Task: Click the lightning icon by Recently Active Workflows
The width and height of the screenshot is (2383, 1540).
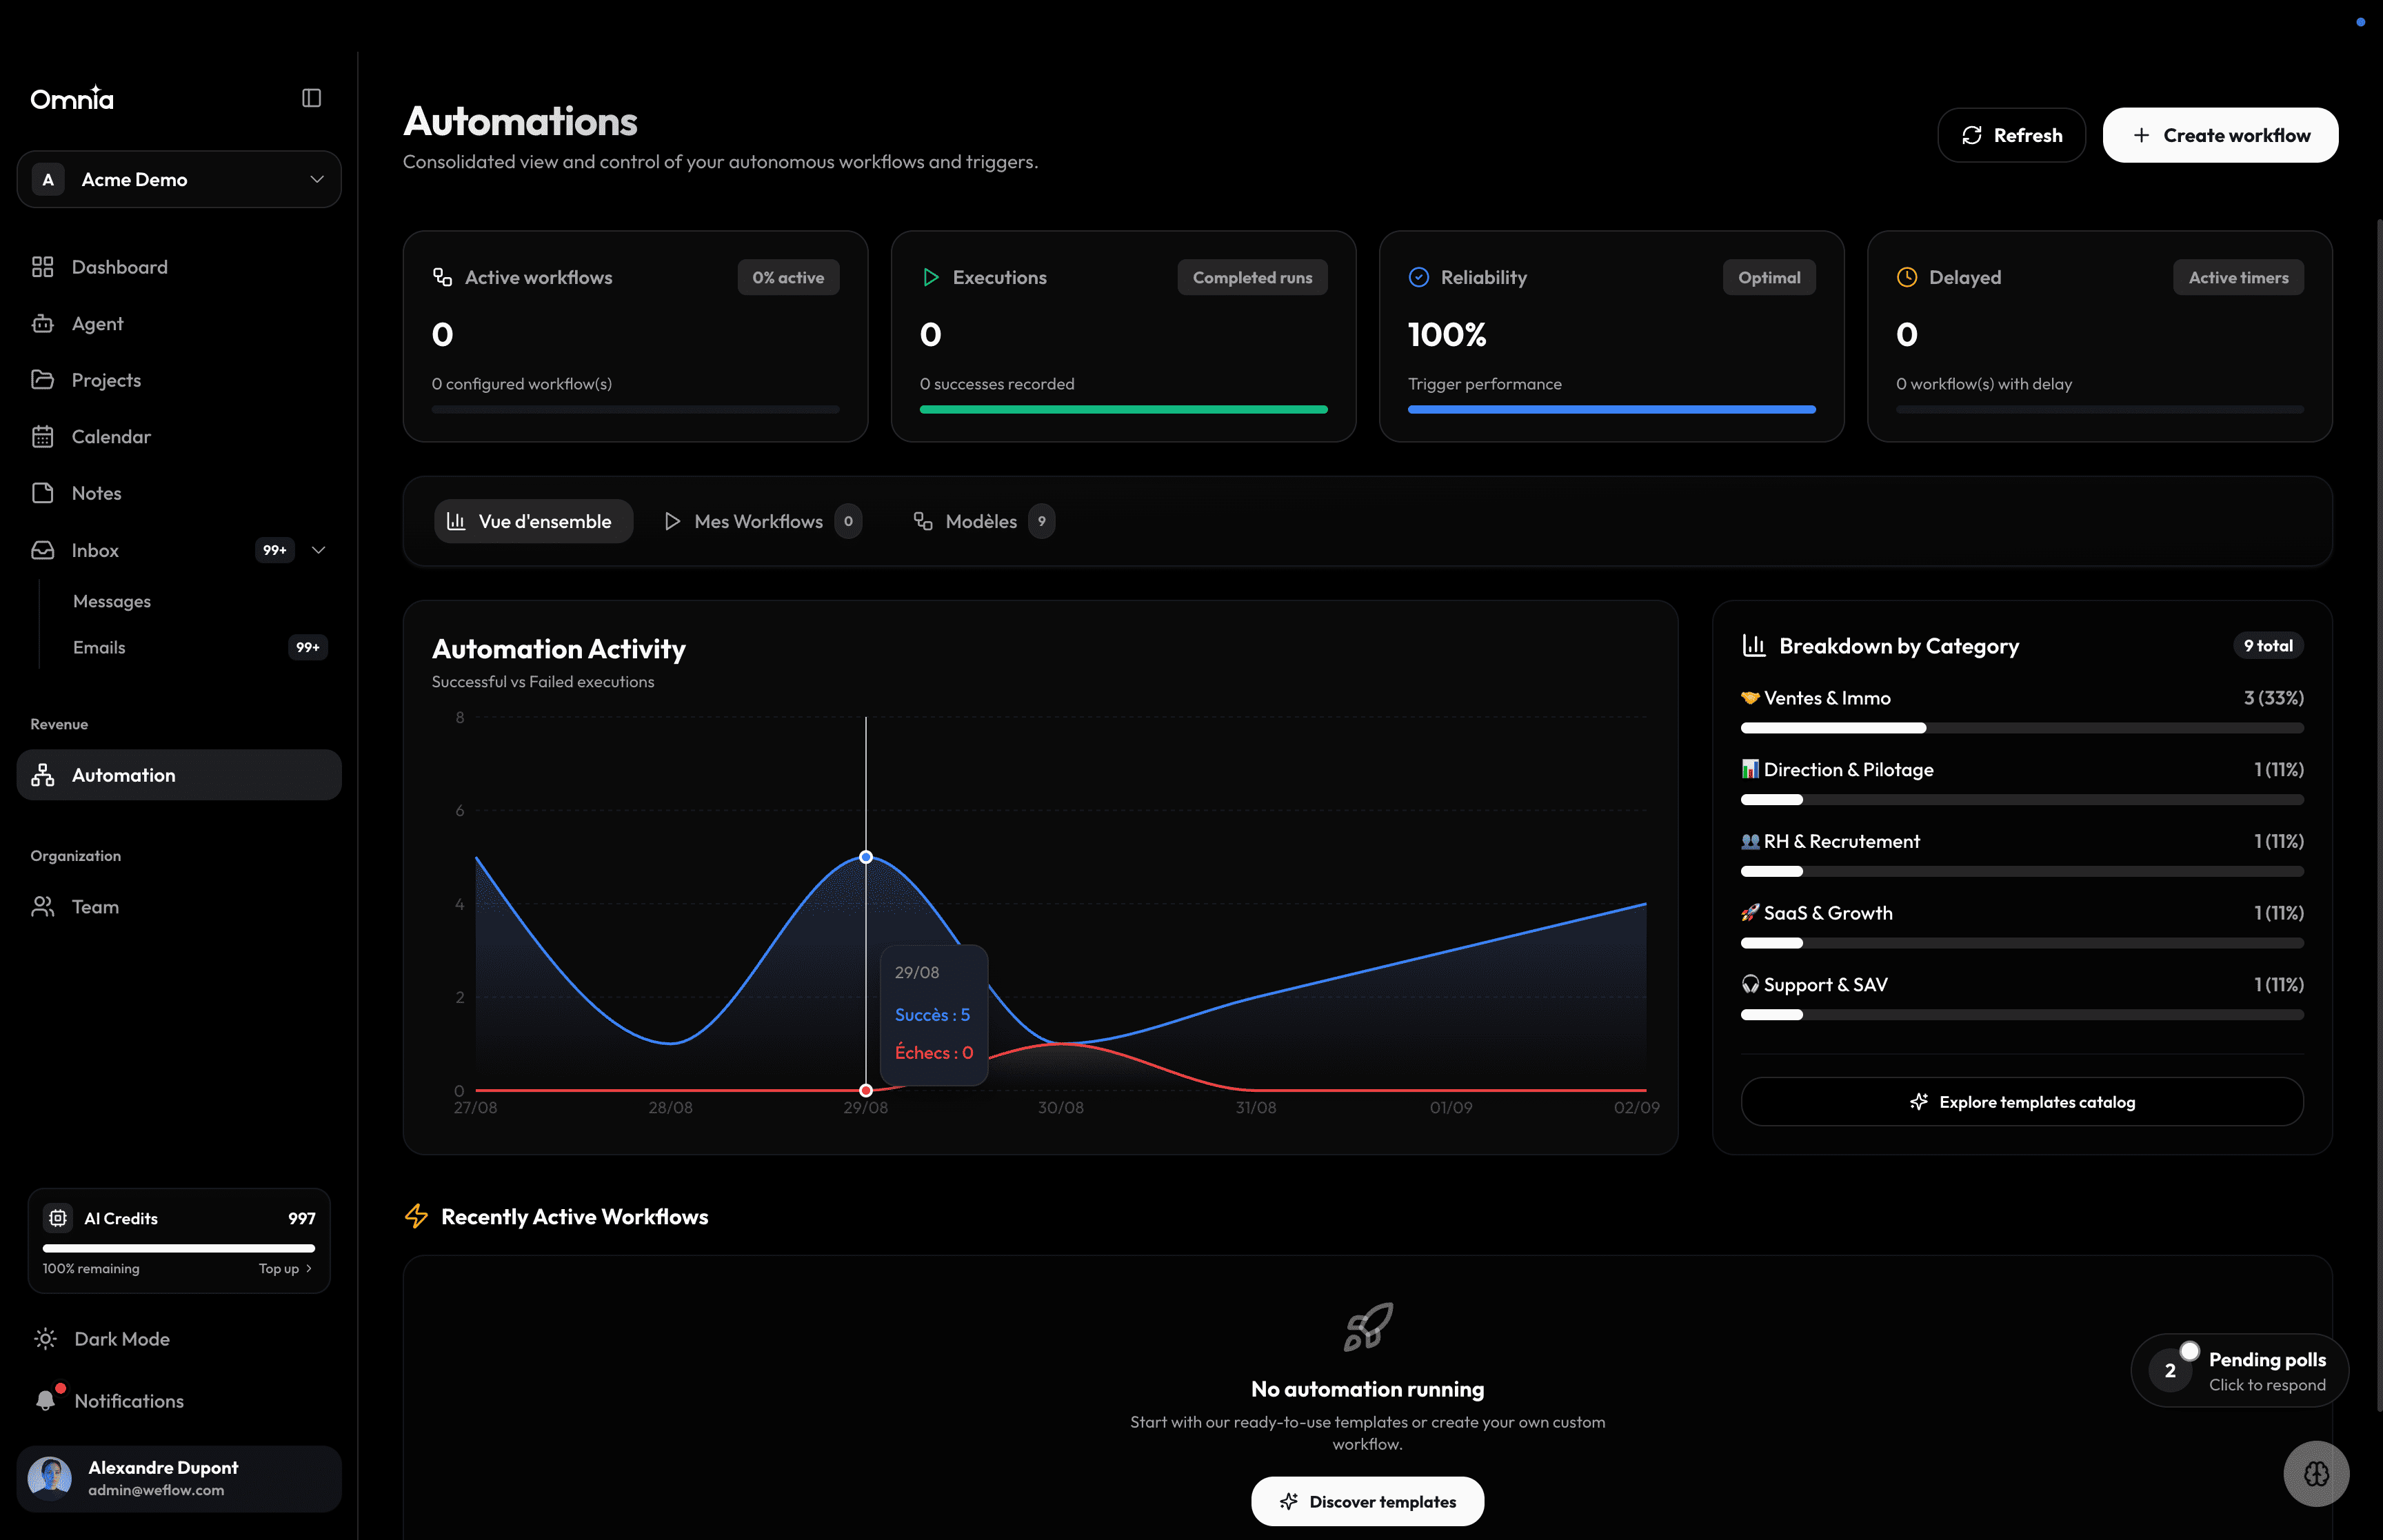Action: coord(416,1216)
